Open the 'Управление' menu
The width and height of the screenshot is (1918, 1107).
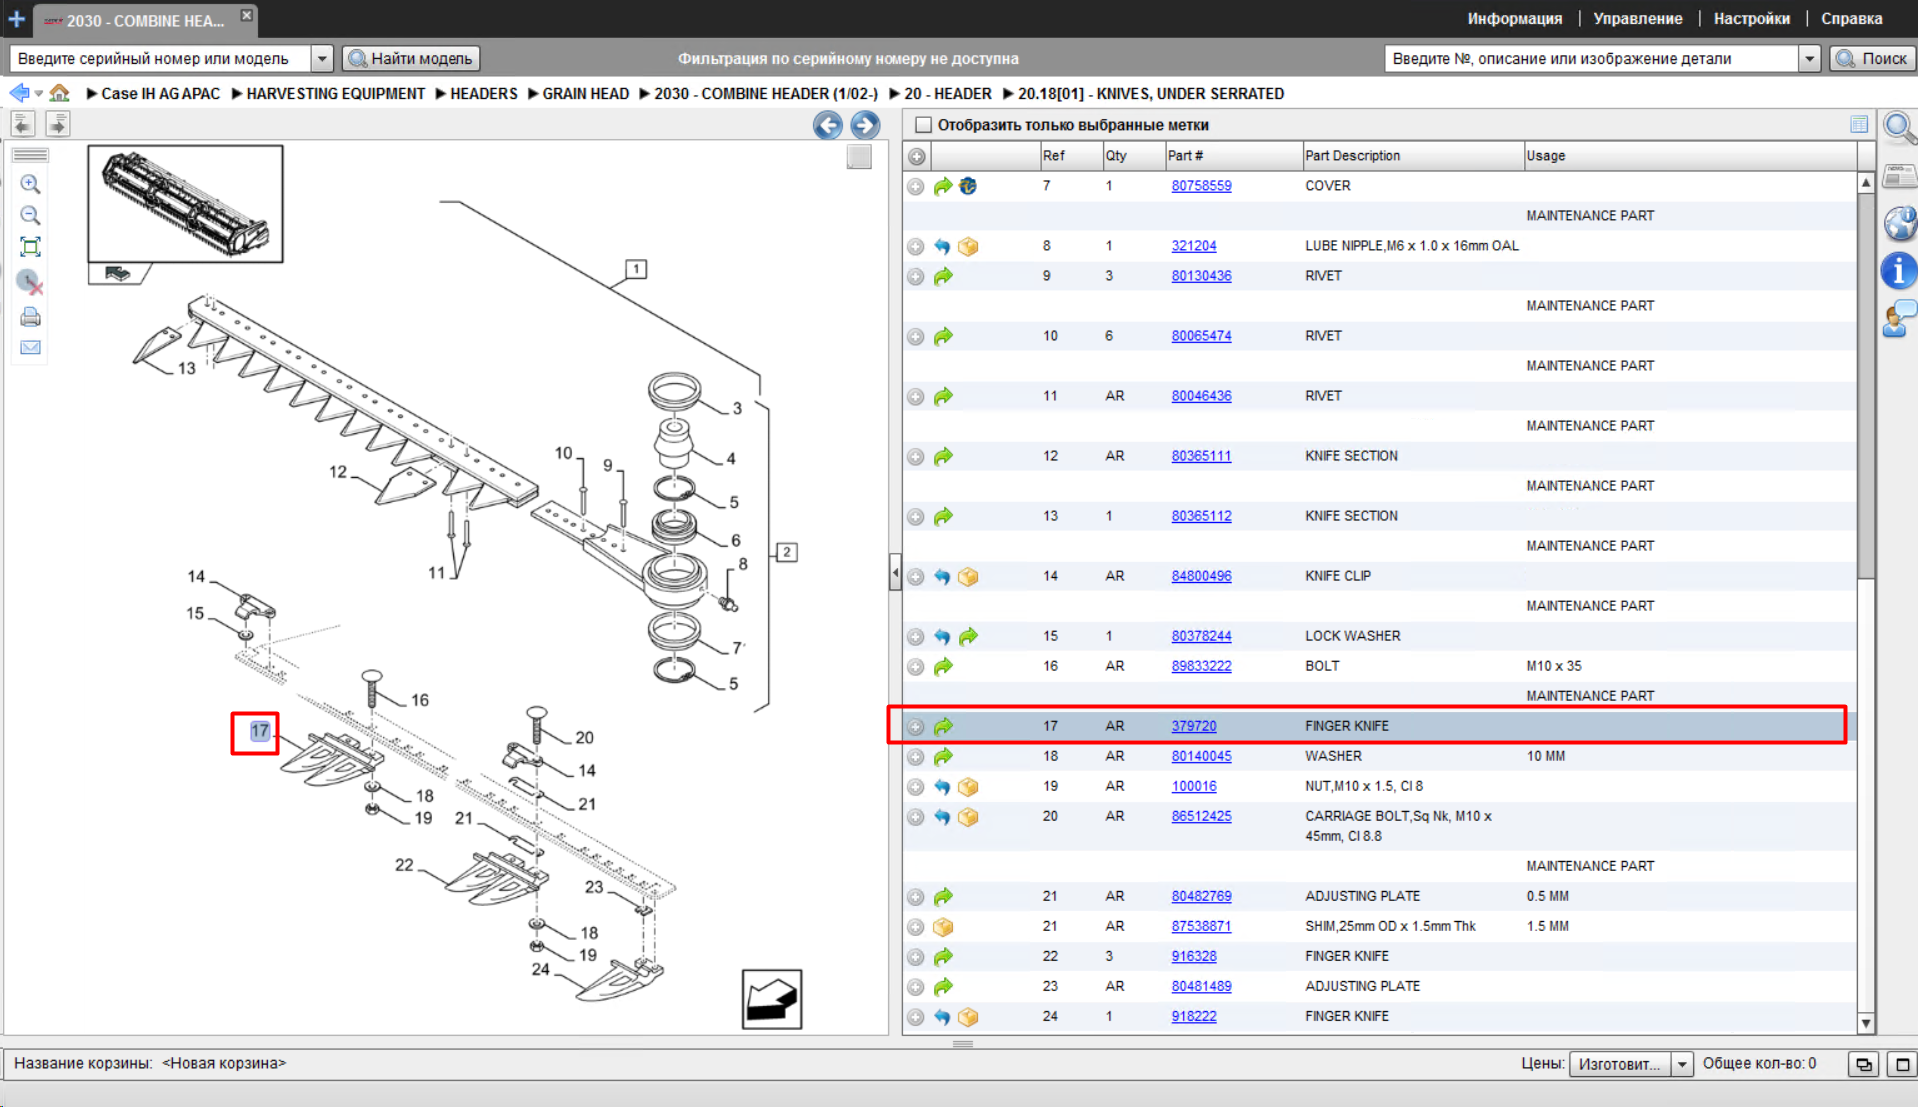pos(1637,18)
